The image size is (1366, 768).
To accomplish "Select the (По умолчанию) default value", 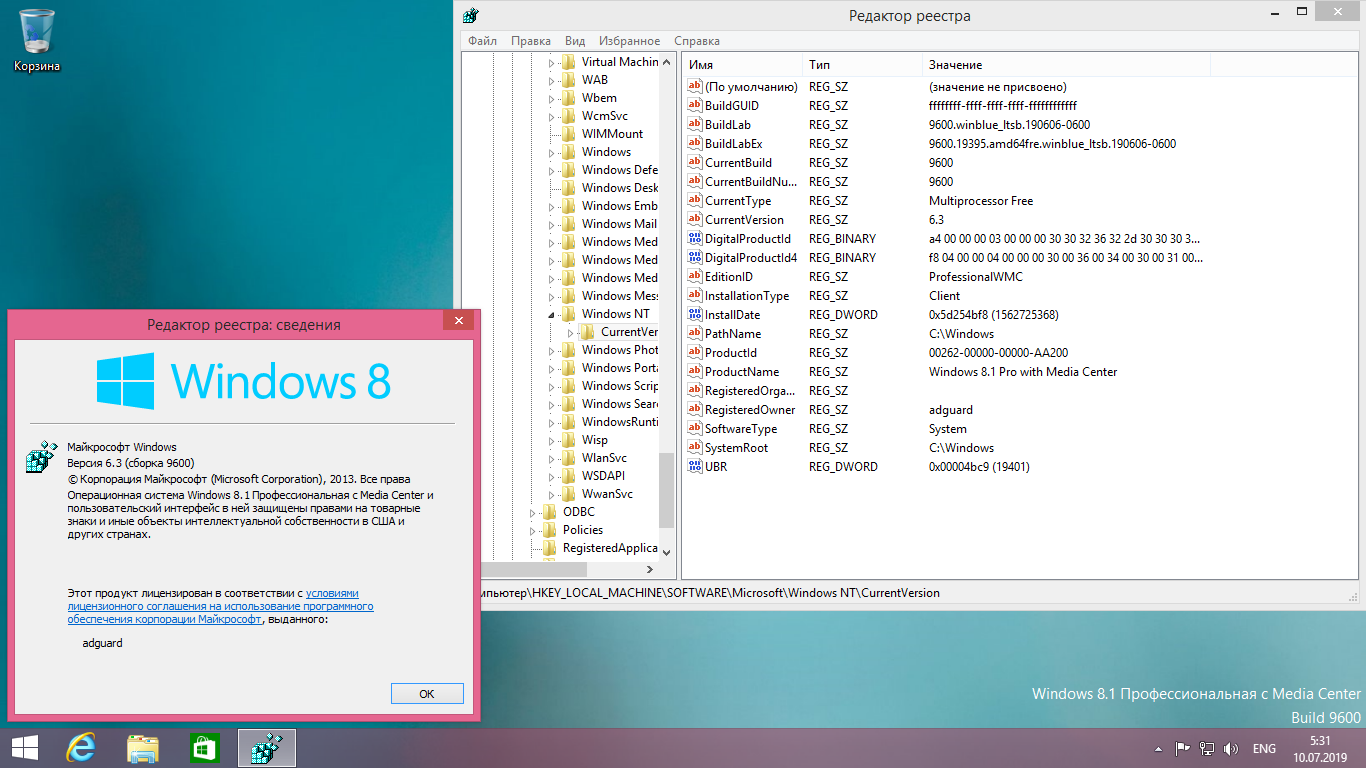I will [750, 87].
